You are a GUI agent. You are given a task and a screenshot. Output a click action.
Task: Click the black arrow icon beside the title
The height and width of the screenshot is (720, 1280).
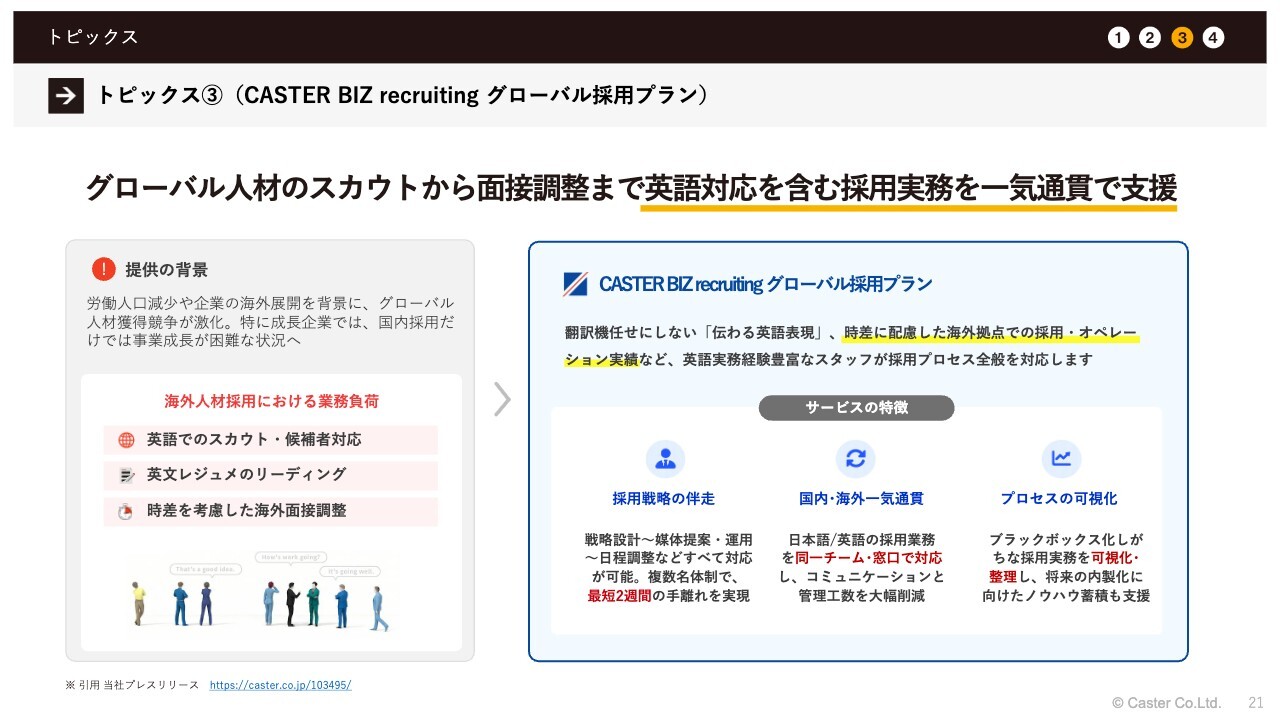[x=66, y=95]
